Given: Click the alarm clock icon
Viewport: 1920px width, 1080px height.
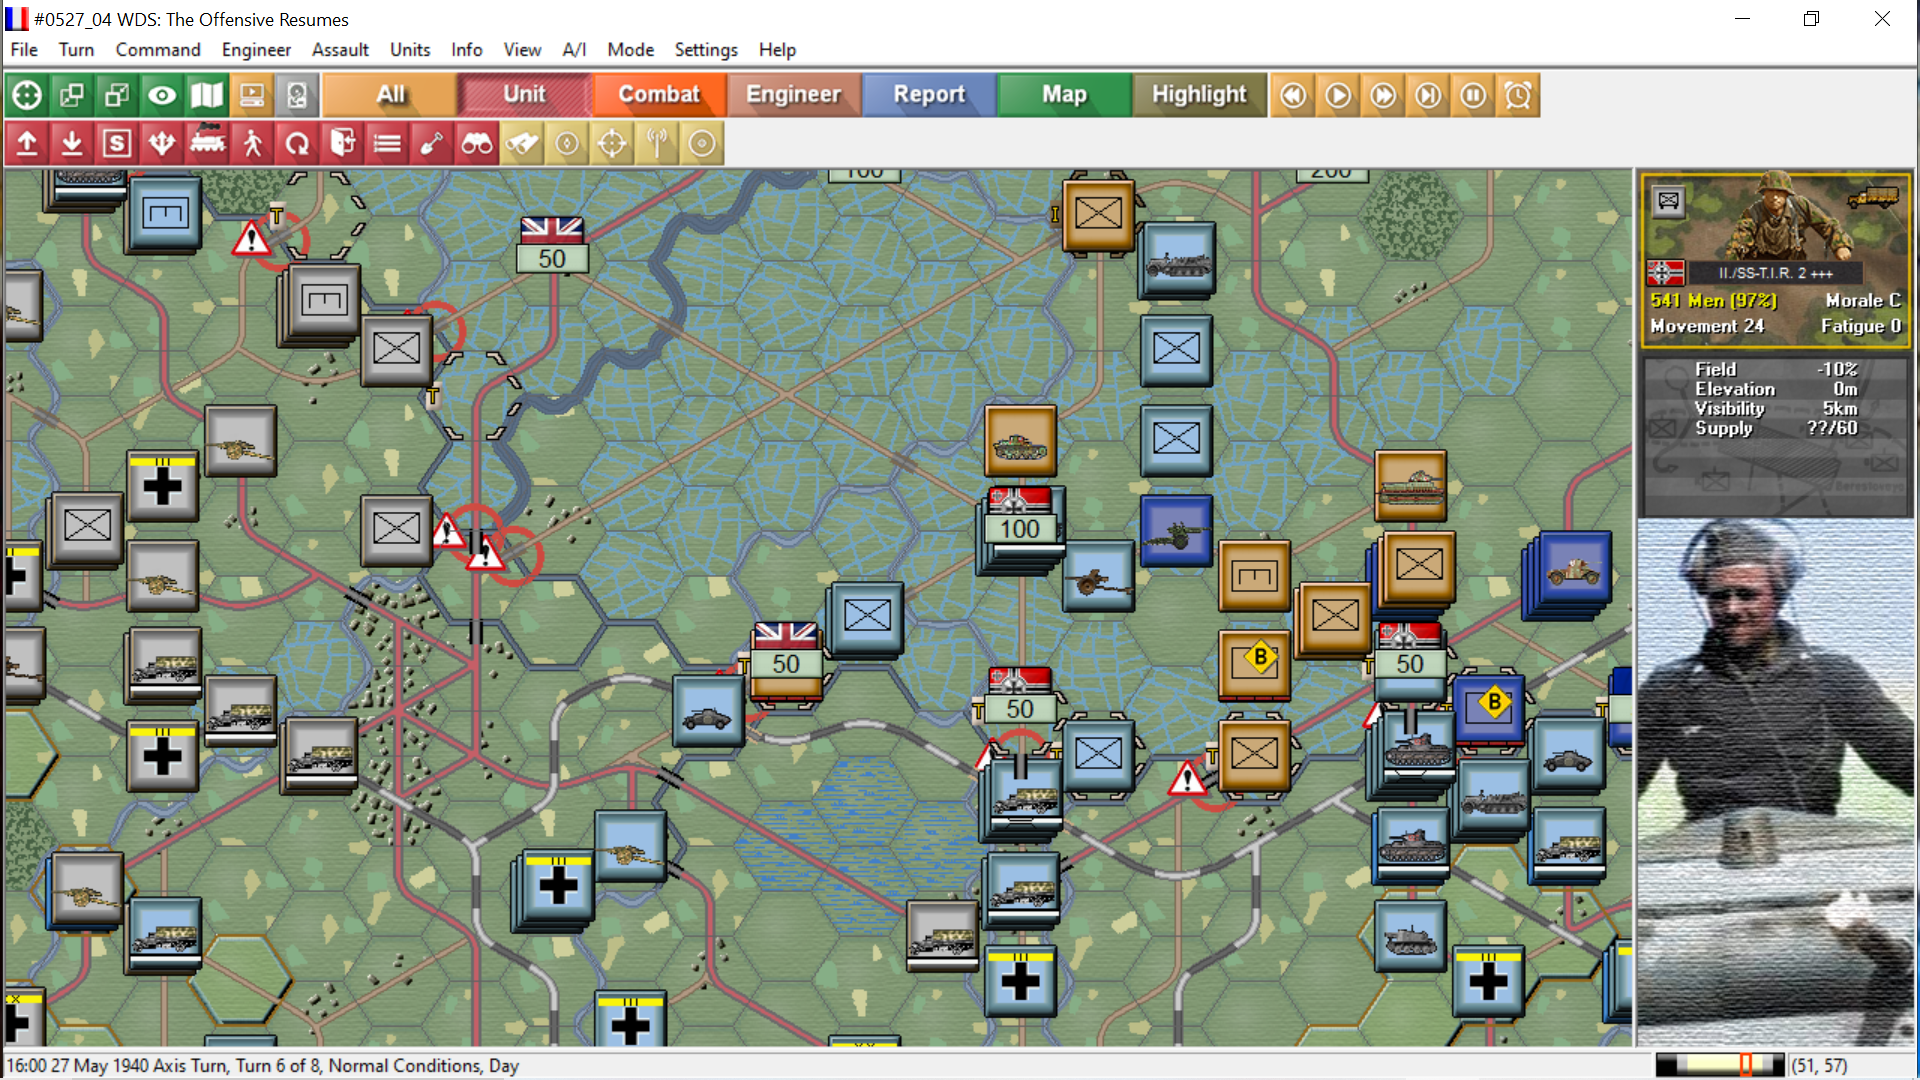Looking at the screenshot, I should 1518,95.
